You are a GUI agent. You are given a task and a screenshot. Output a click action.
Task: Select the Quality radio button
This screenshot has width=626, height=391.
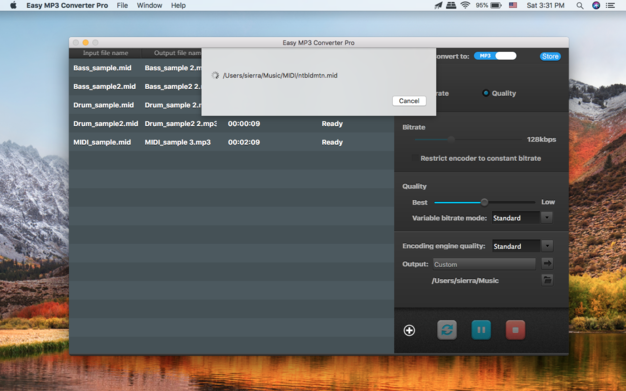tap(486, 93)
